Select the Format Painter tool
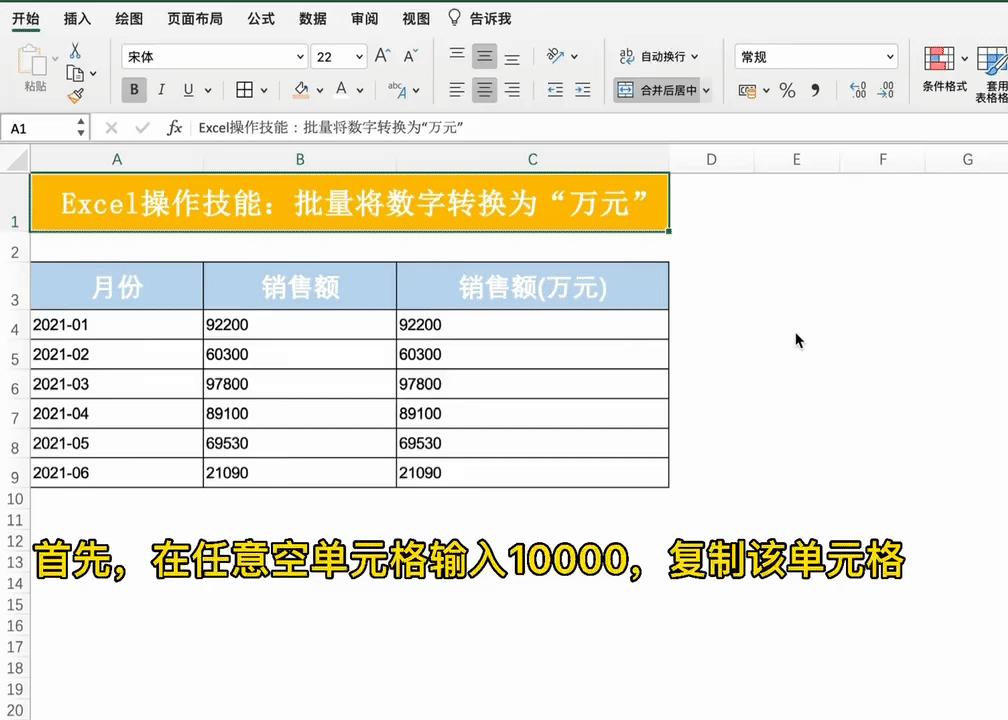Image resolution: width=1008 pixels, height=720 pixels. [76, 93]
